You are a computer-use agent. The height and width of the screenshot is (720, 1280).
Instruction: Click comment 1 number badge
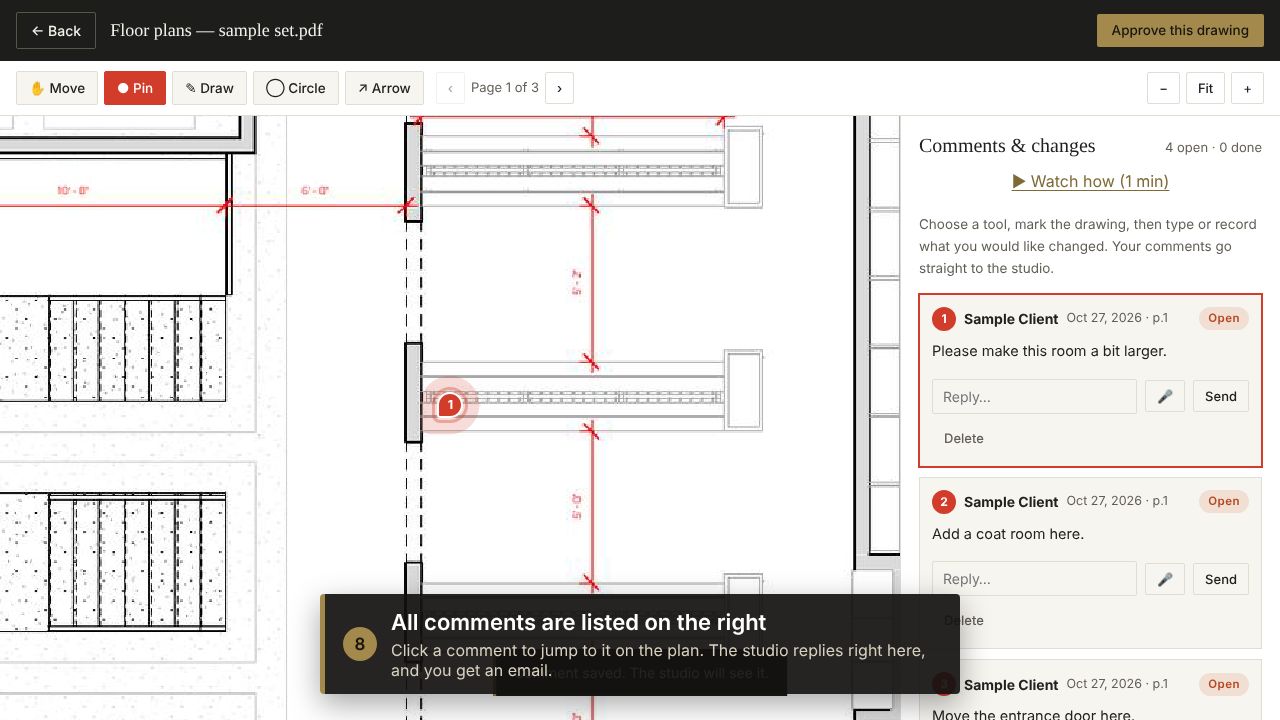pos(943,319)
